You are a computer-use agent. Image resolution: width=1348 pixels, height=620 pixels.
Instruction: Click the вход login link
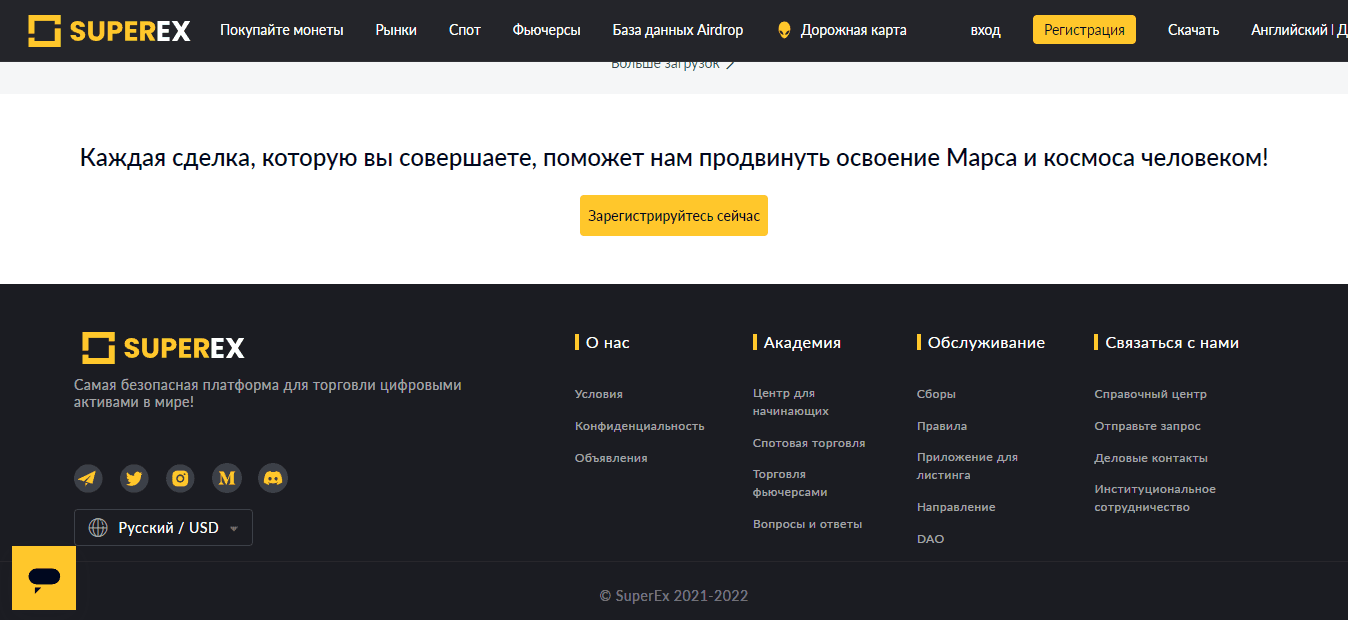pos(985,30)
